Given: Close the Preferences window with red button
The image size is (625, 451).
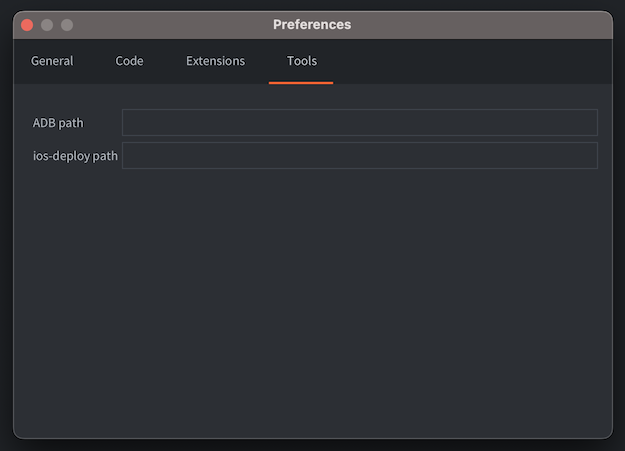Looking at the screenshot, I should (27, 25).
